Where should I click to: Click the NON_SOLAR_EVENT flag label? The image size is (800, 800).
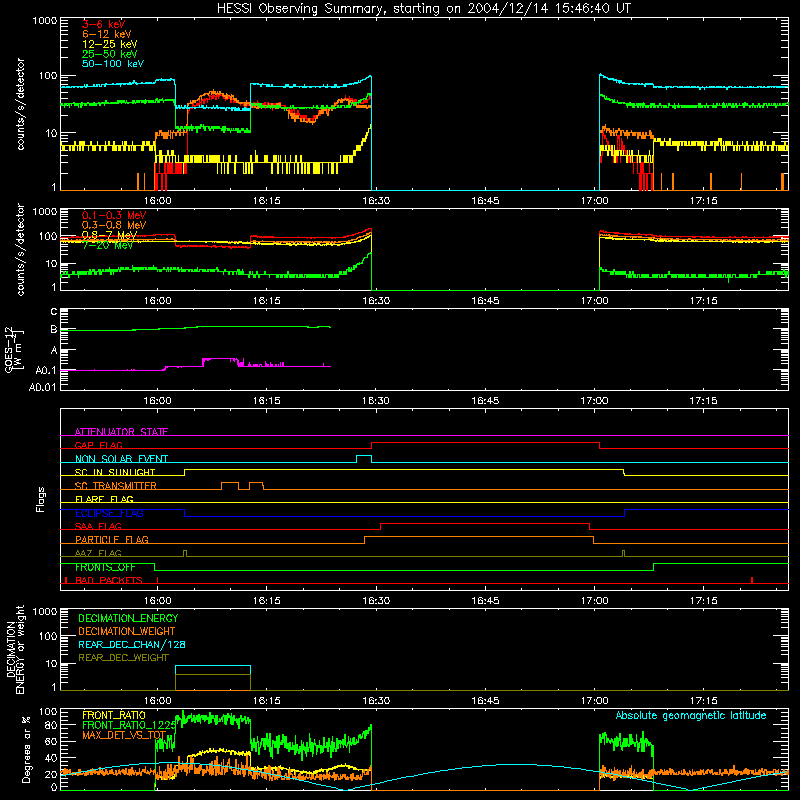pos(121,459)
